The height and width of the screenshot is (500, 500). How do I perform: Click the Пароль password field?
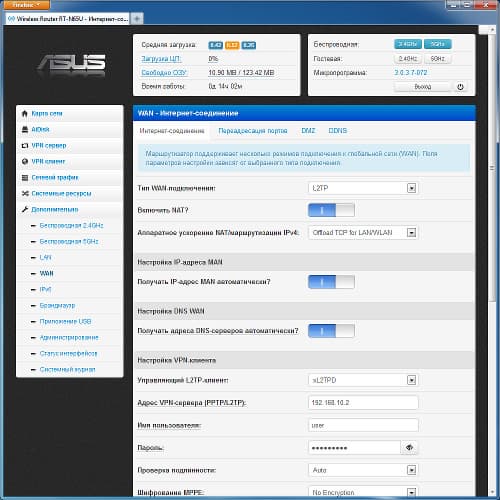354,448
